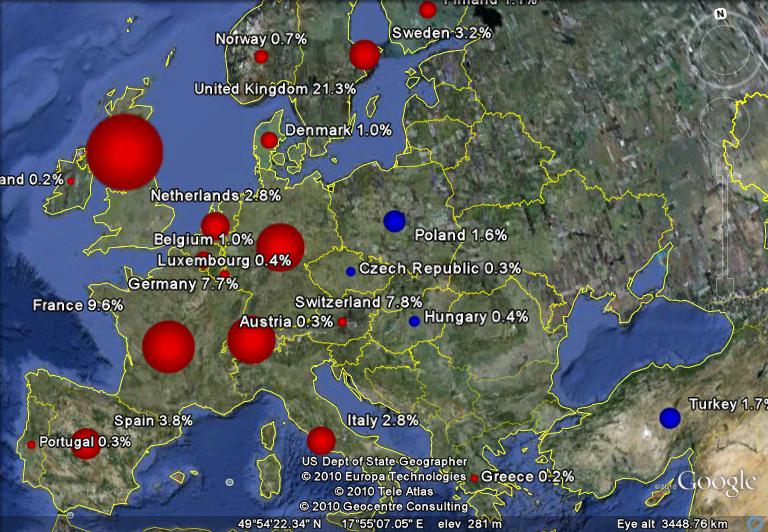Screen dimensions: 768x532
Task: Click the longitude 17°55'07.05" E readout
Action: pos(383,524)
